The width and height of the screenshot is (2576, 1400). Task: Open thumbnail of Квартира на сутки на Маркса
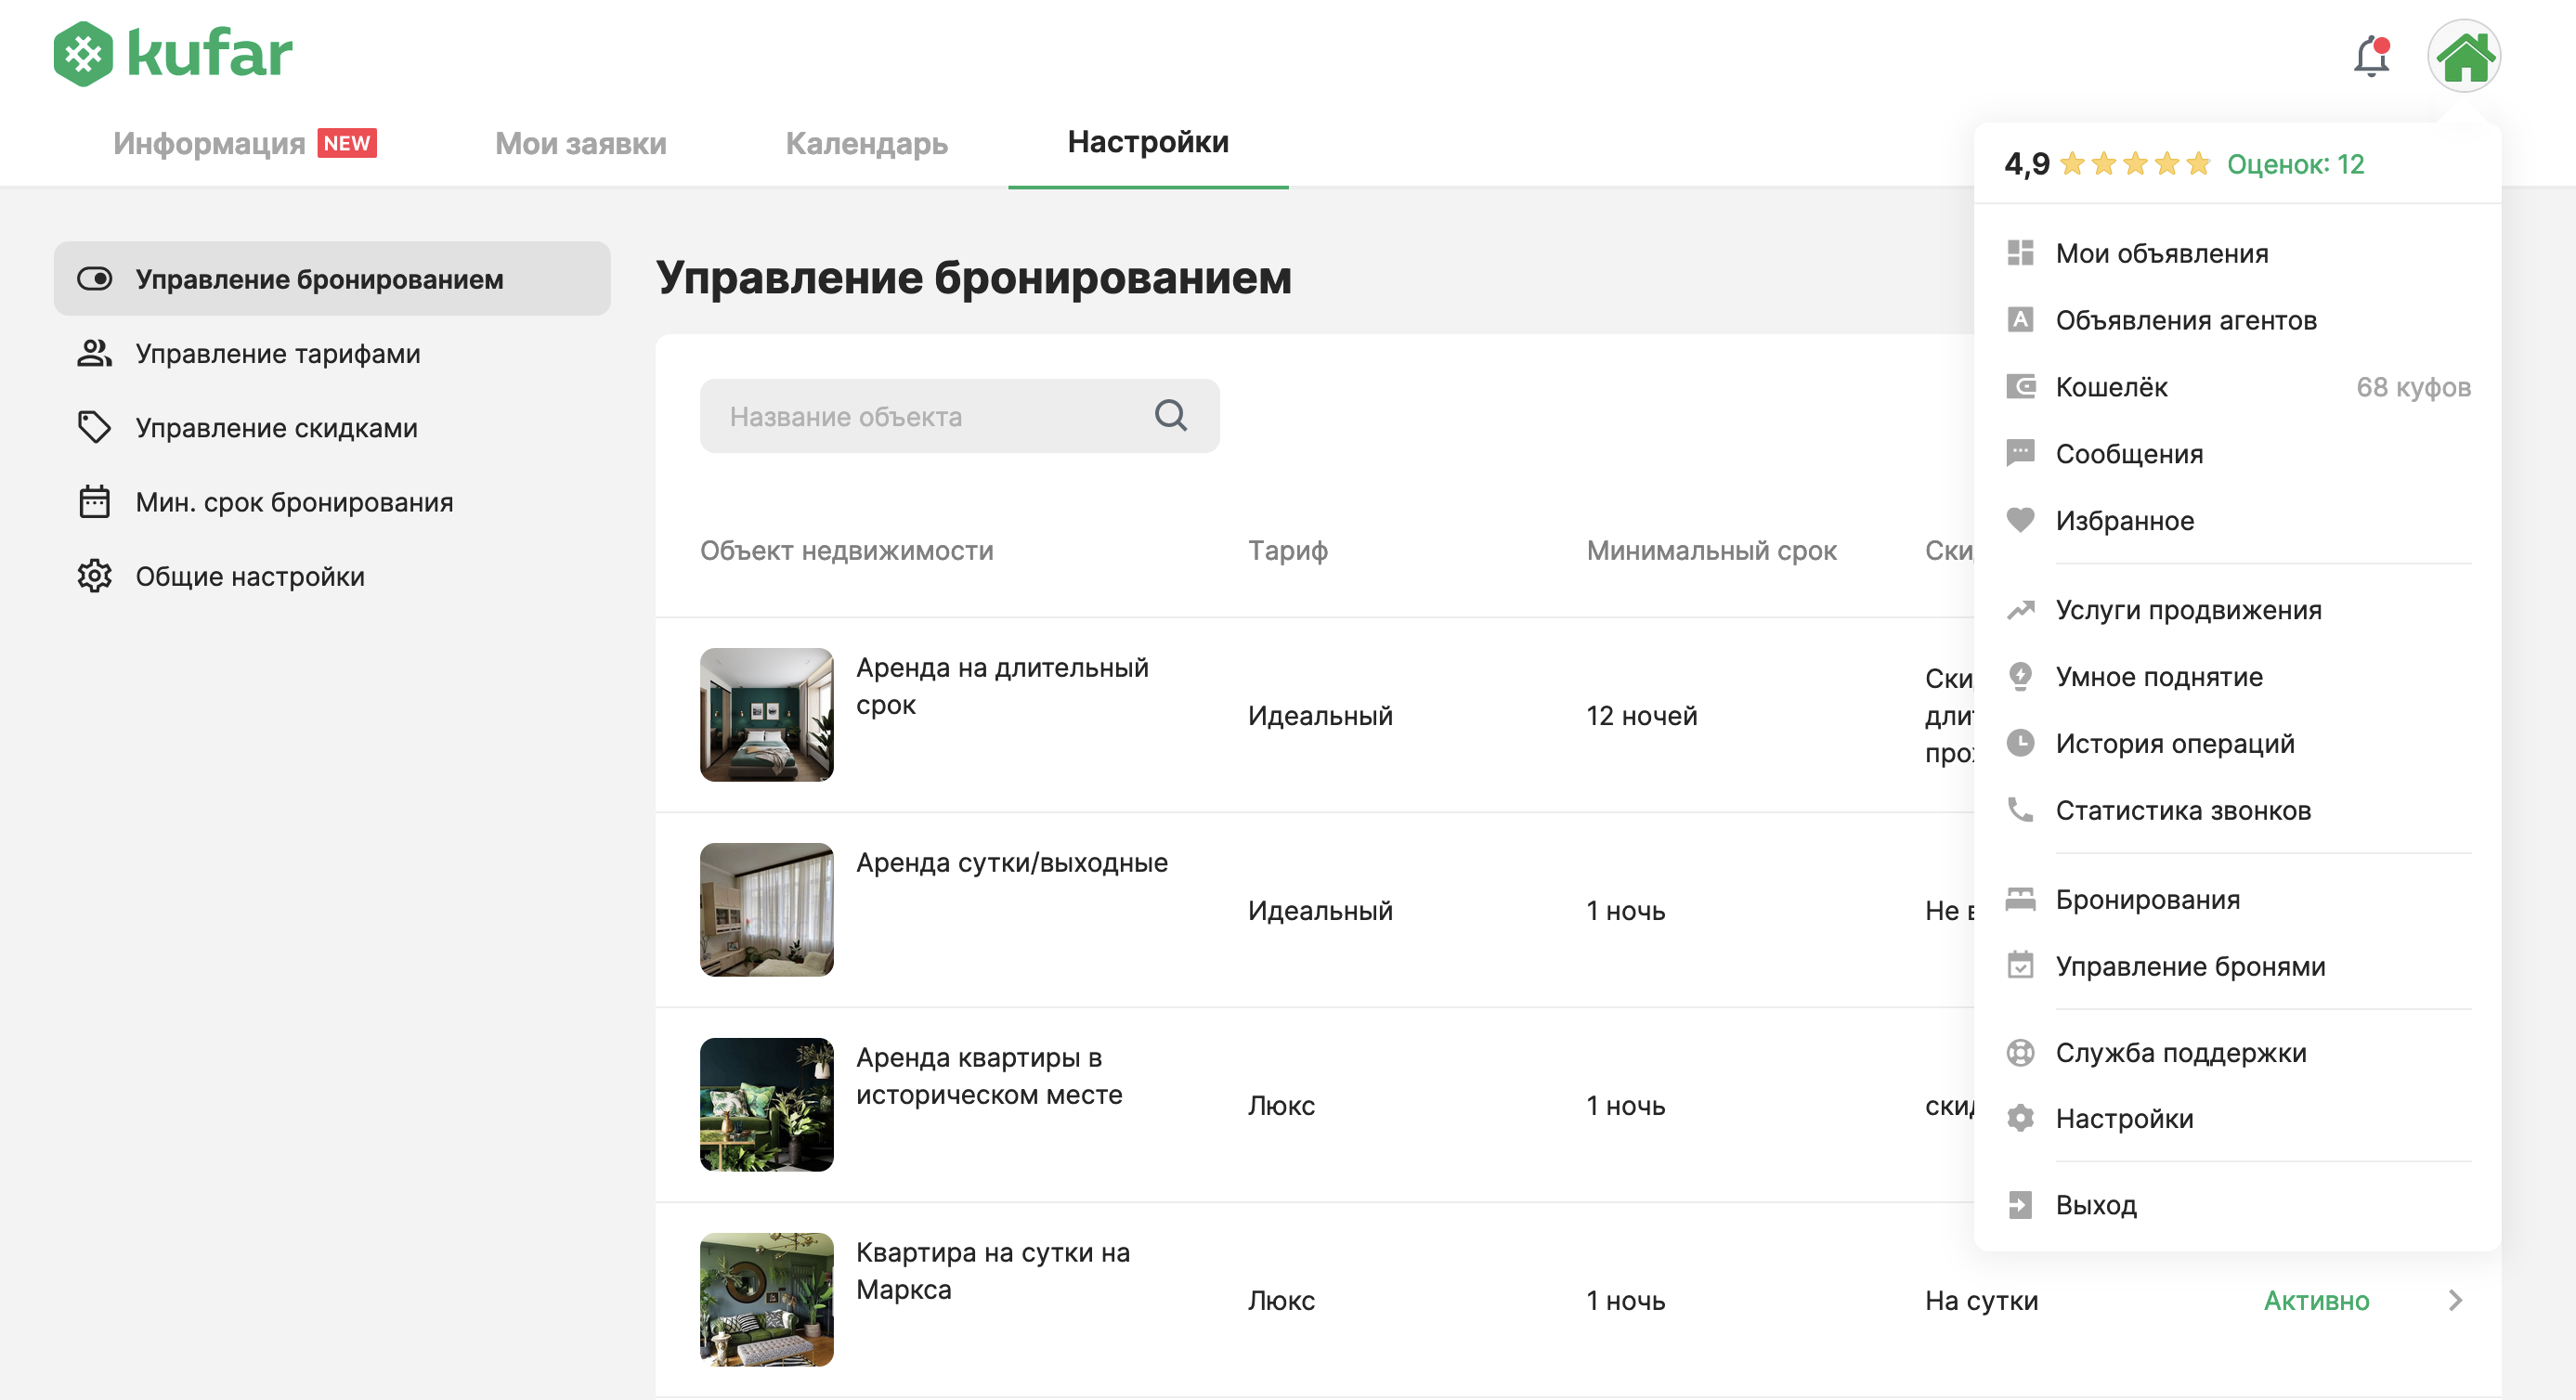click(x=766, y=1299)
